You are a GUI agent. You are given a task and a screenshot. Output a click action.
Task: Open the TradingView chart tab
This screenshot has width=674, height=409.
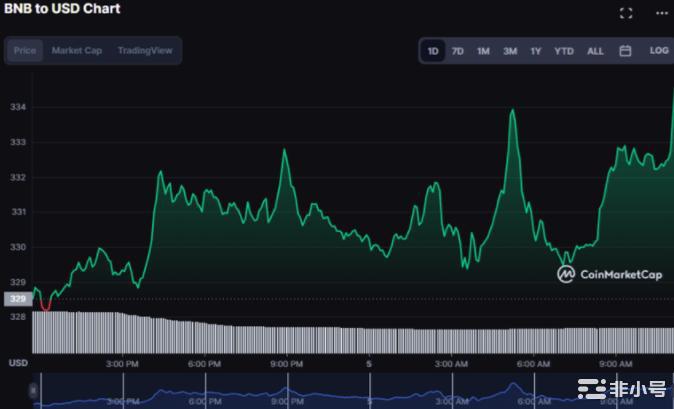144,51
